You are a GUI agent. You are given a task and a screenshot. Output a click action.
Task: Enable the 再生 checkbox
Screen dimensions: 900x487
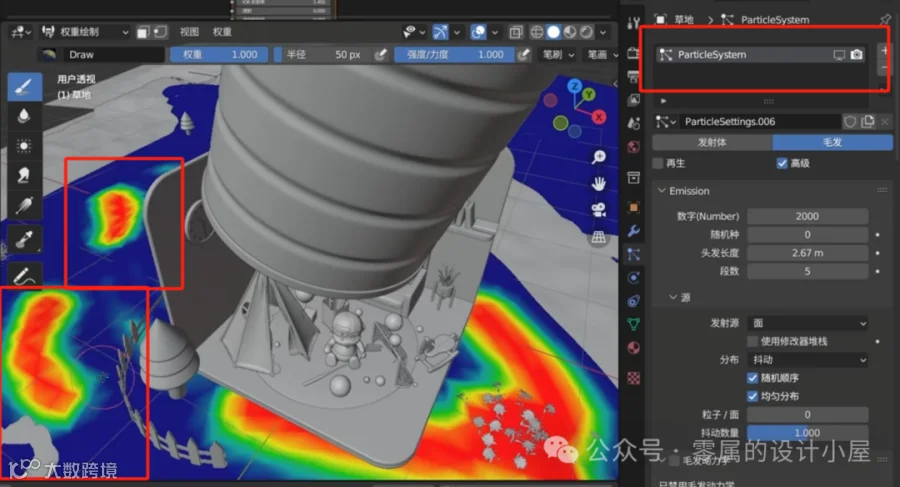[658, 163]
